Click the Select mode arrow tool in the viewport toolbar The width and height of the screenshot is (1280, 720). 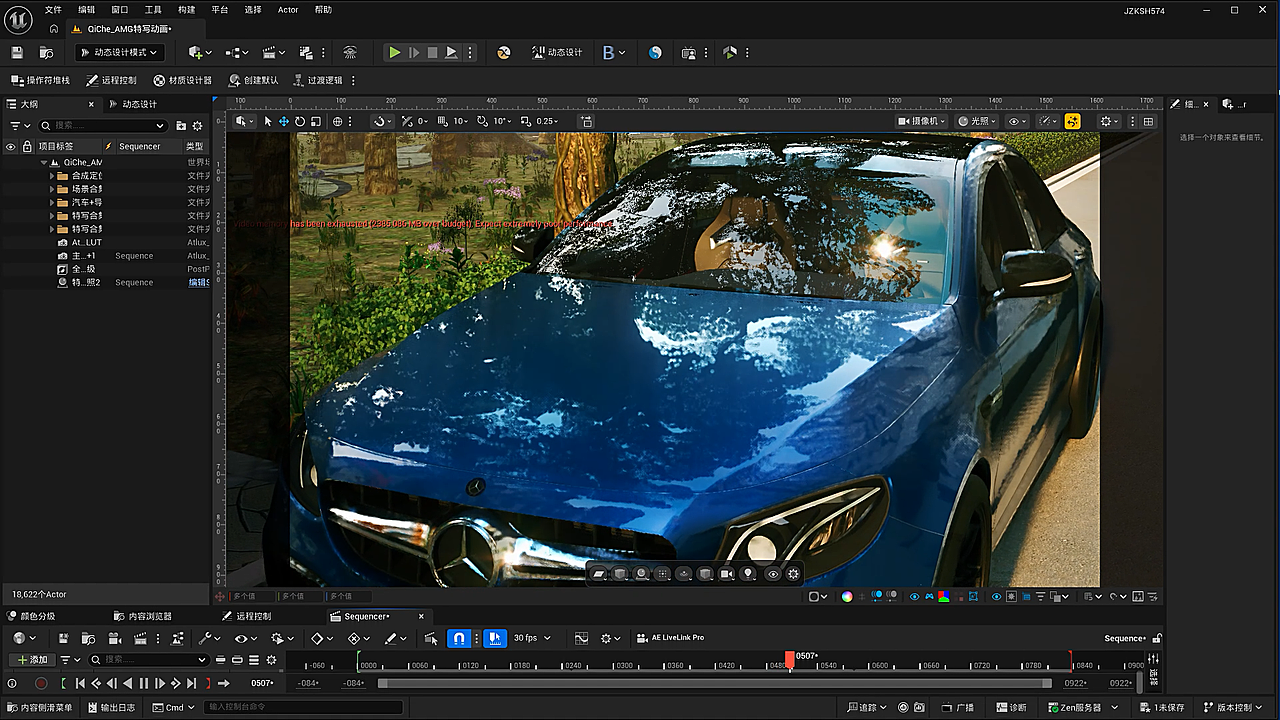tap(268, 121)
